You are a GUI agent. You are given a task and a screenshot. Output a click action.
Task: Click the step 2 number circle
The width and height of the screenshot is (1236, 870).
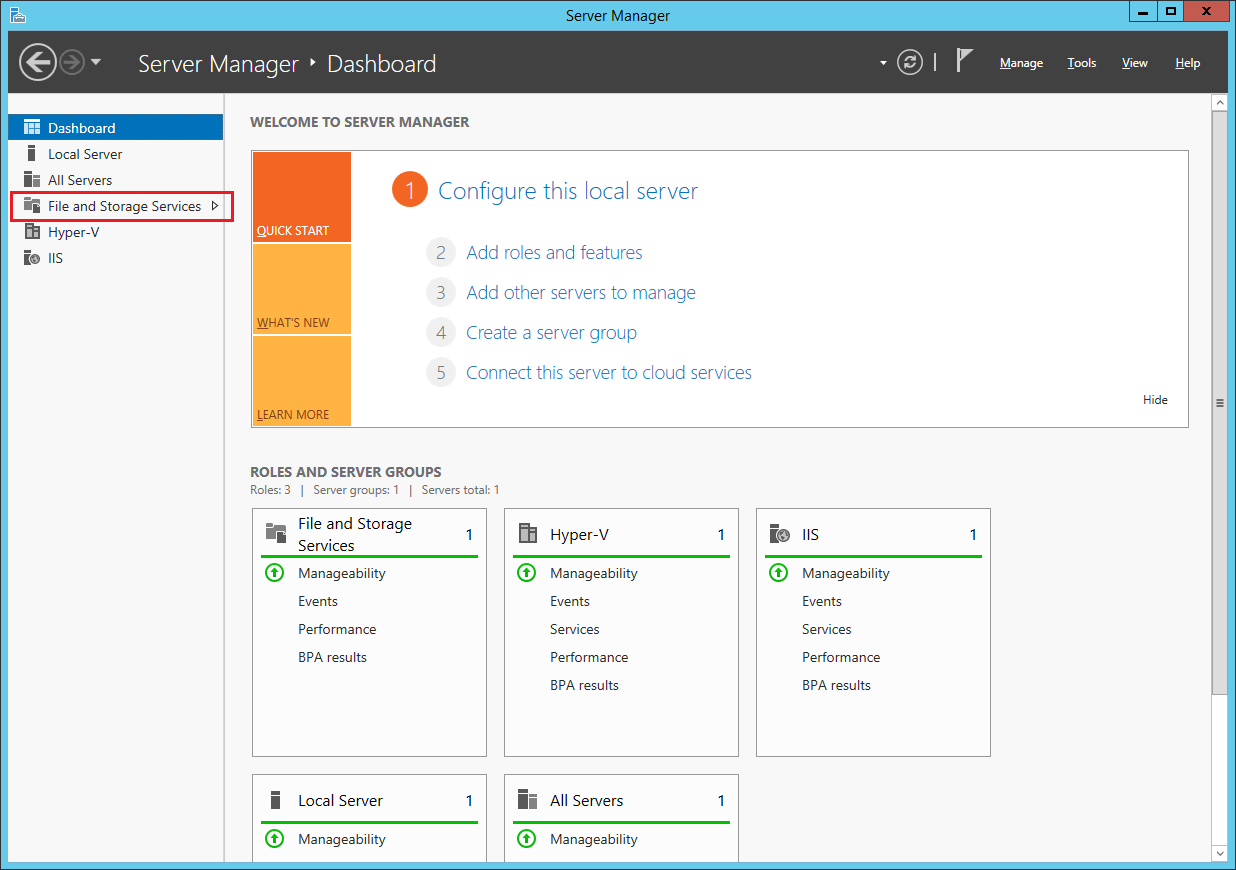pos(440,253)
